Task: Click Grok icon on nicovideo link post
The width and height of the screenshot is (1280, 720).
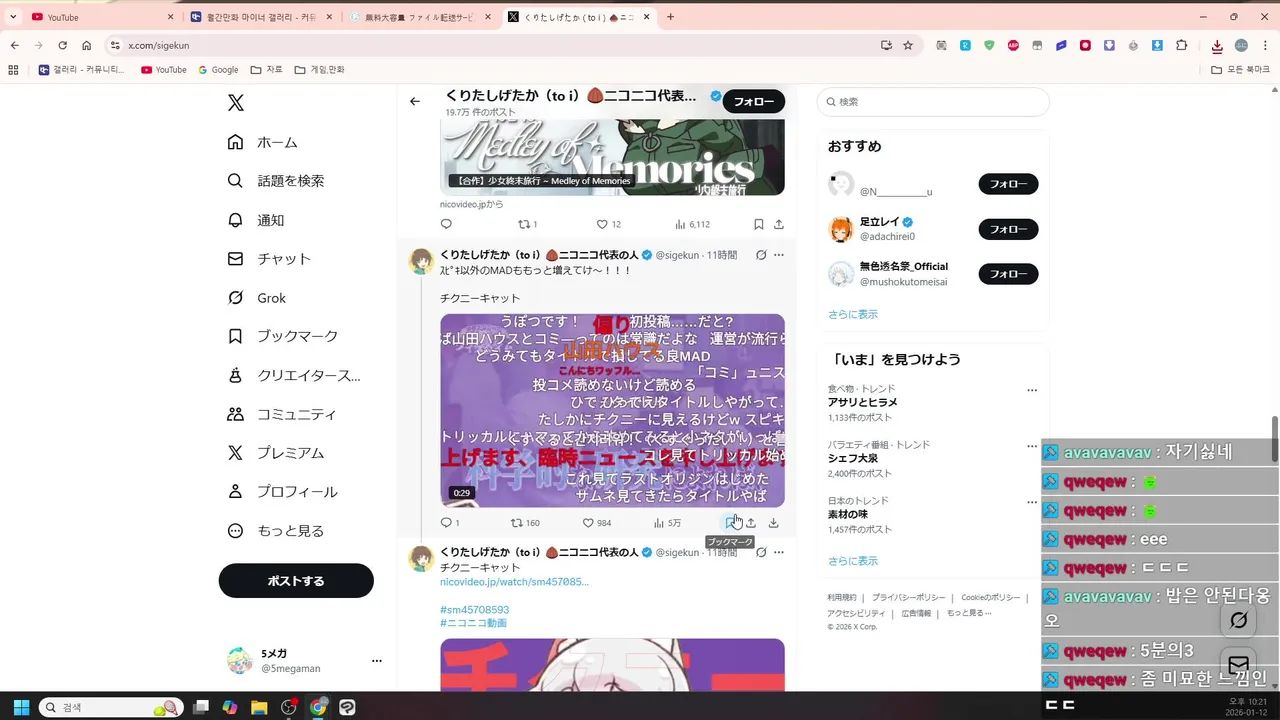Action: 761,552
